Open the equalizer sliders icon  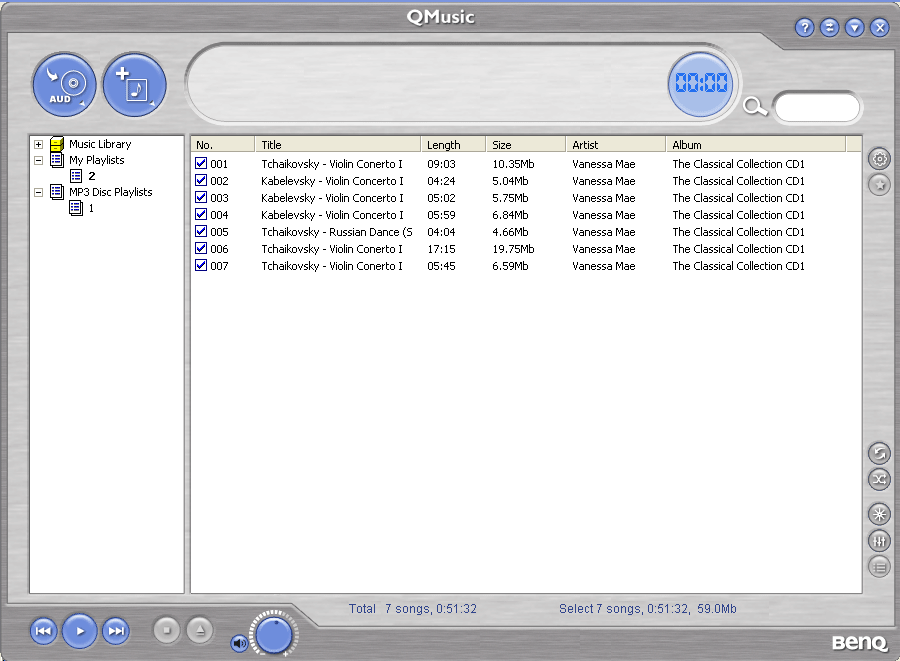click(879, 541)
